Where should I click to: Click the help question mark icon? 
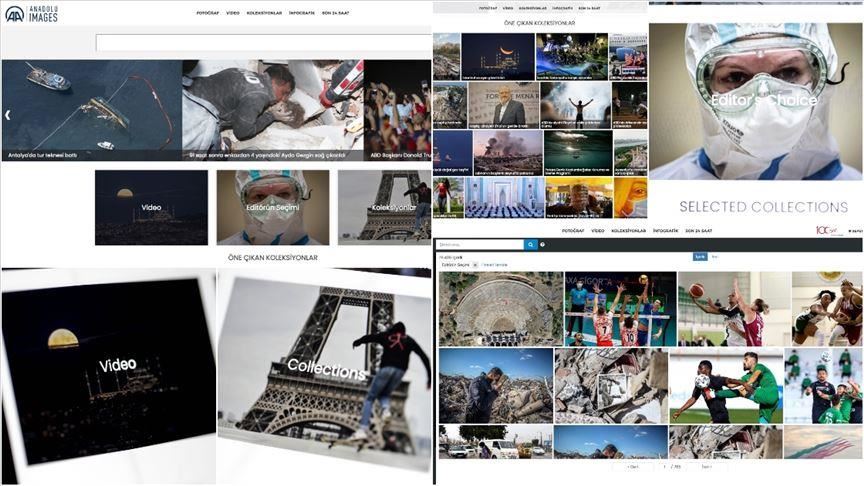[x=543, y=244]
